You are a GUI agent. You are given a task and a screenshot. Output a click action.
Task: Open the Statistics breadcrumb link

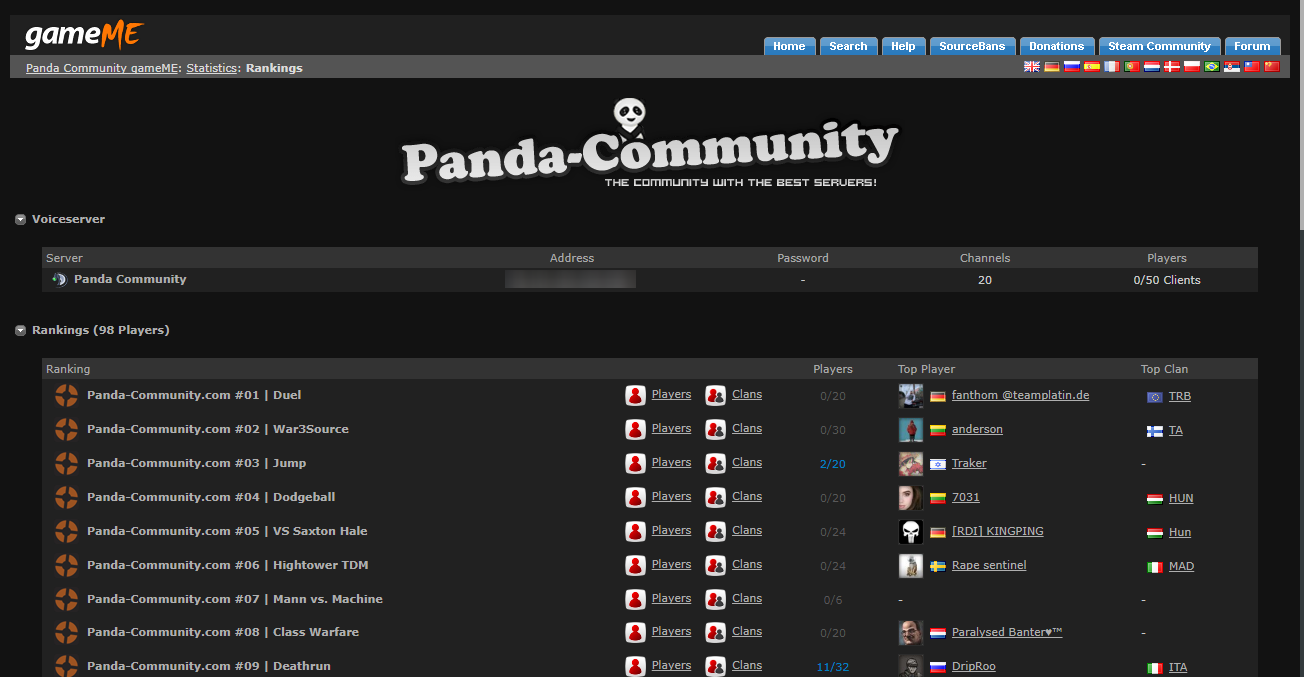point(211,67)
